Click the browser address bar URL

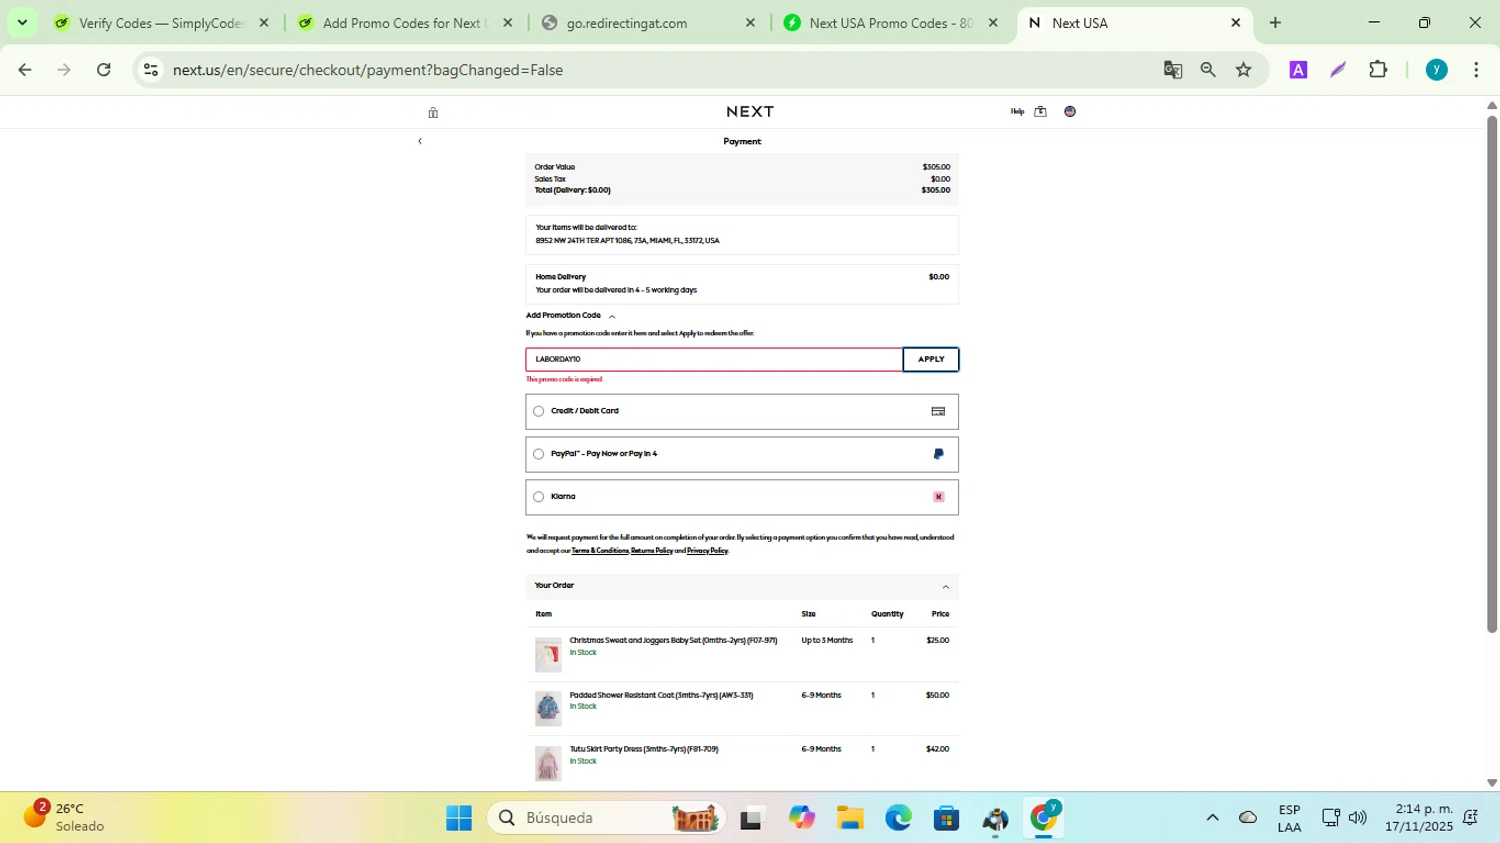[x=368, y=70]
